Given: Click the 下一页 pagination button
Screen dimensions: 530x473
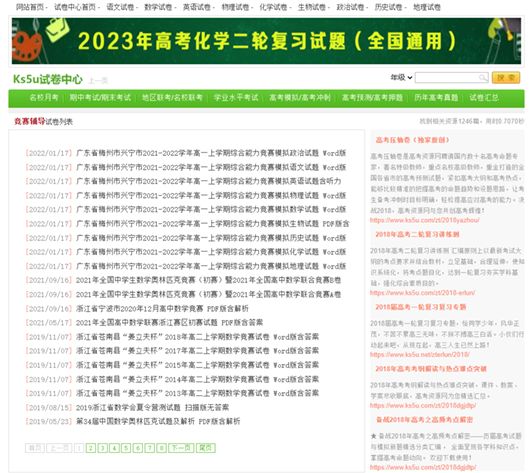Looking at the screenshot, I should pos(181,448).
